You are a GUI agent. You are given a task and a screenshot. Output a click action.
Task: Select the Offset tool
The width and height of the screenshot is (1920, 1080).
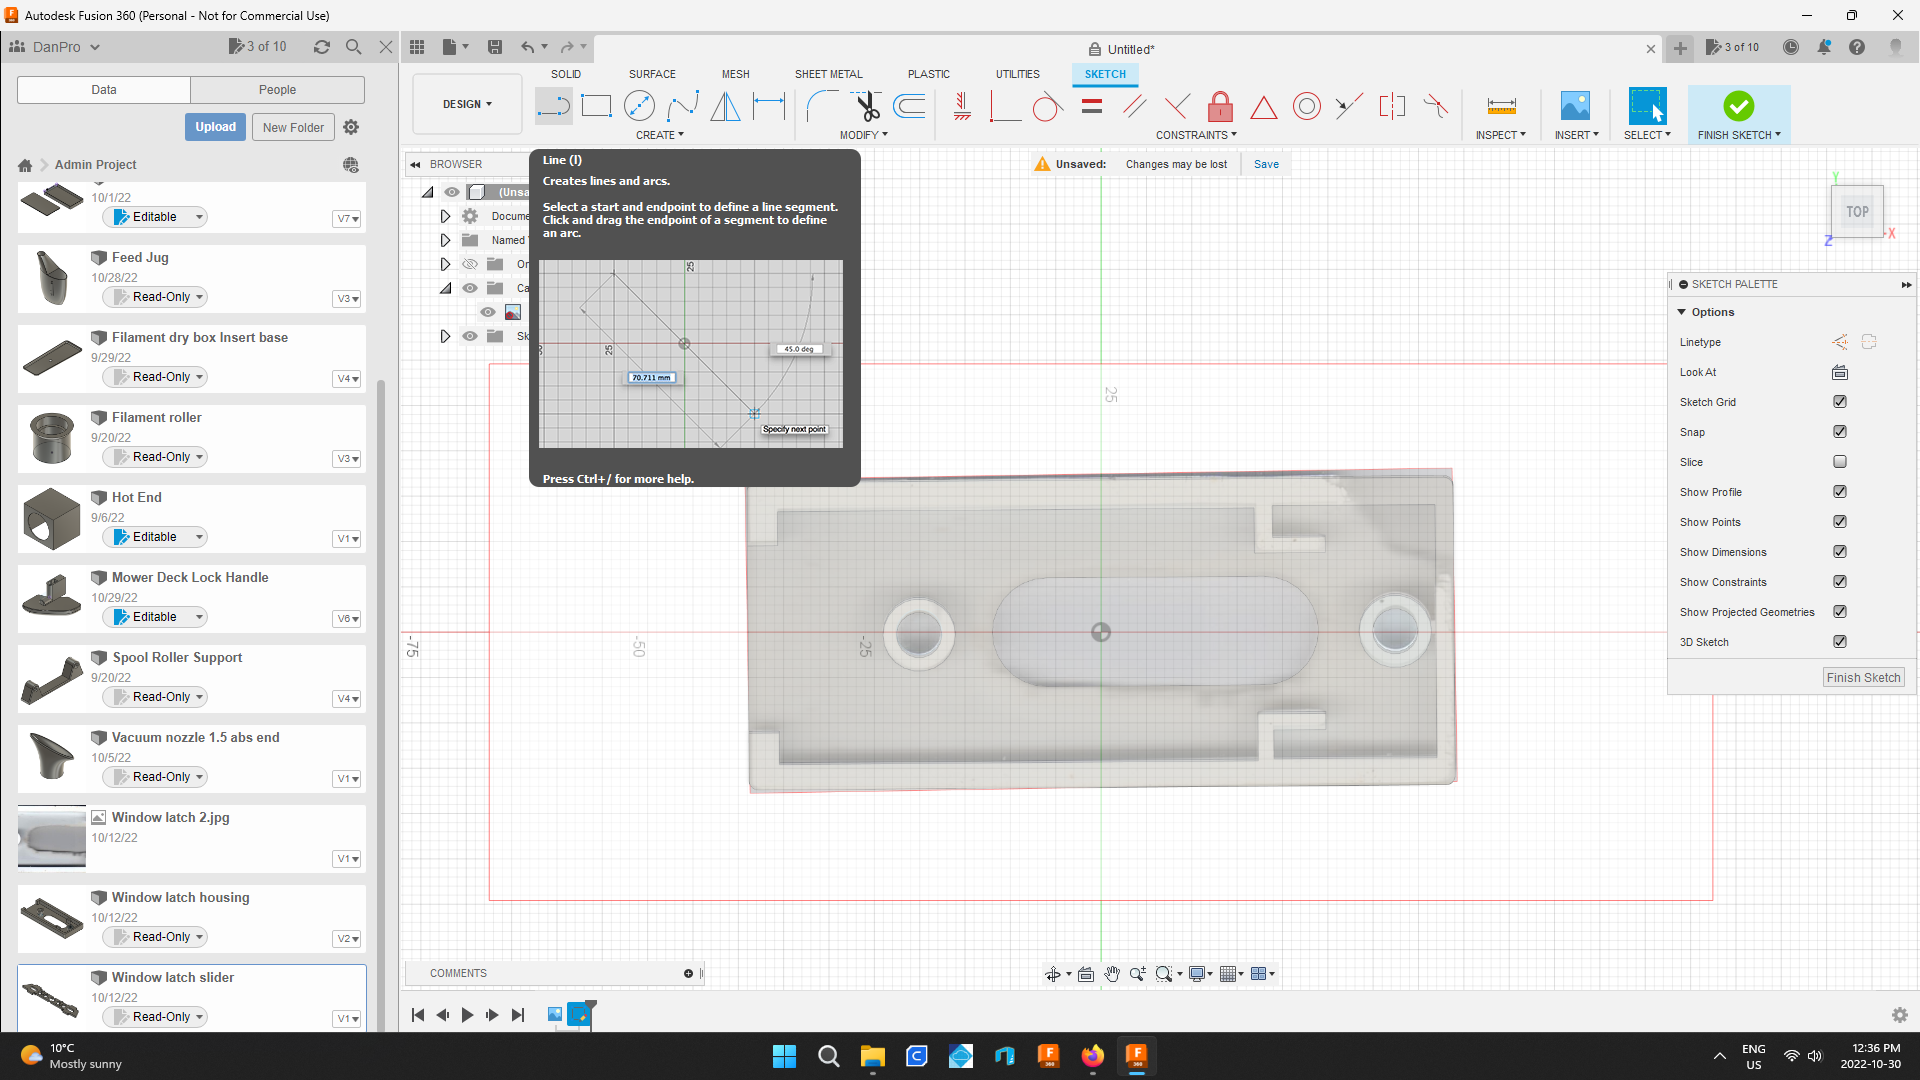(x=908, y=106)
